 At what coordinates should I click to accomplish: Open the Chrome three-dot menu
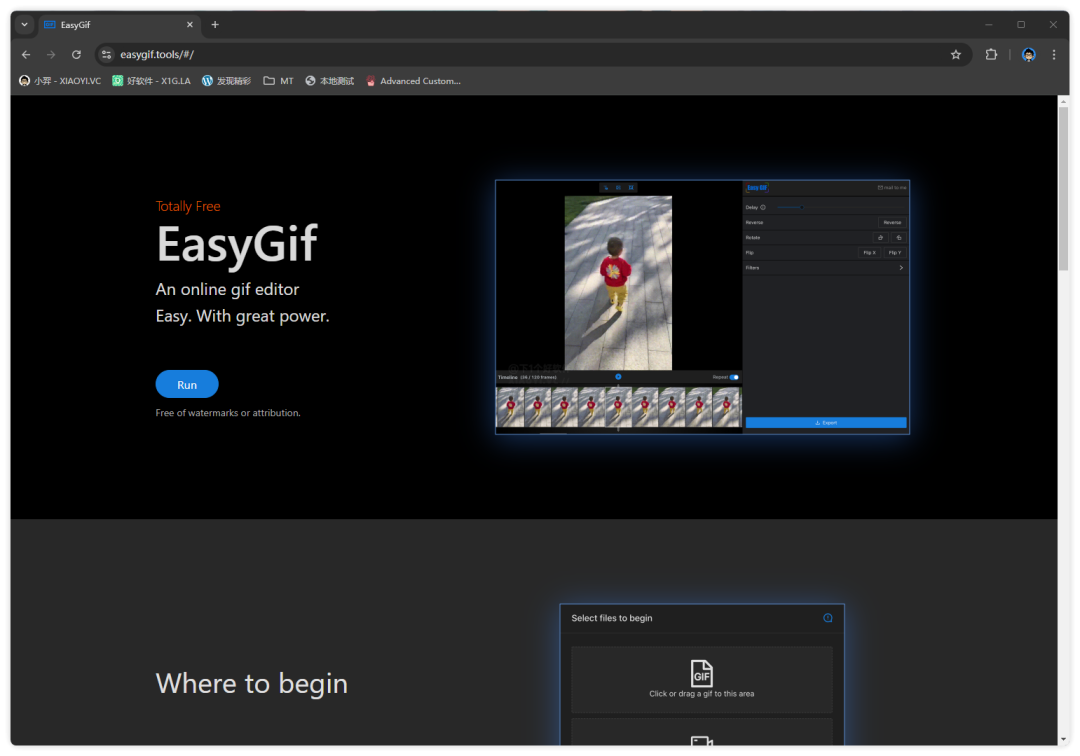(x=1054, y=55)
